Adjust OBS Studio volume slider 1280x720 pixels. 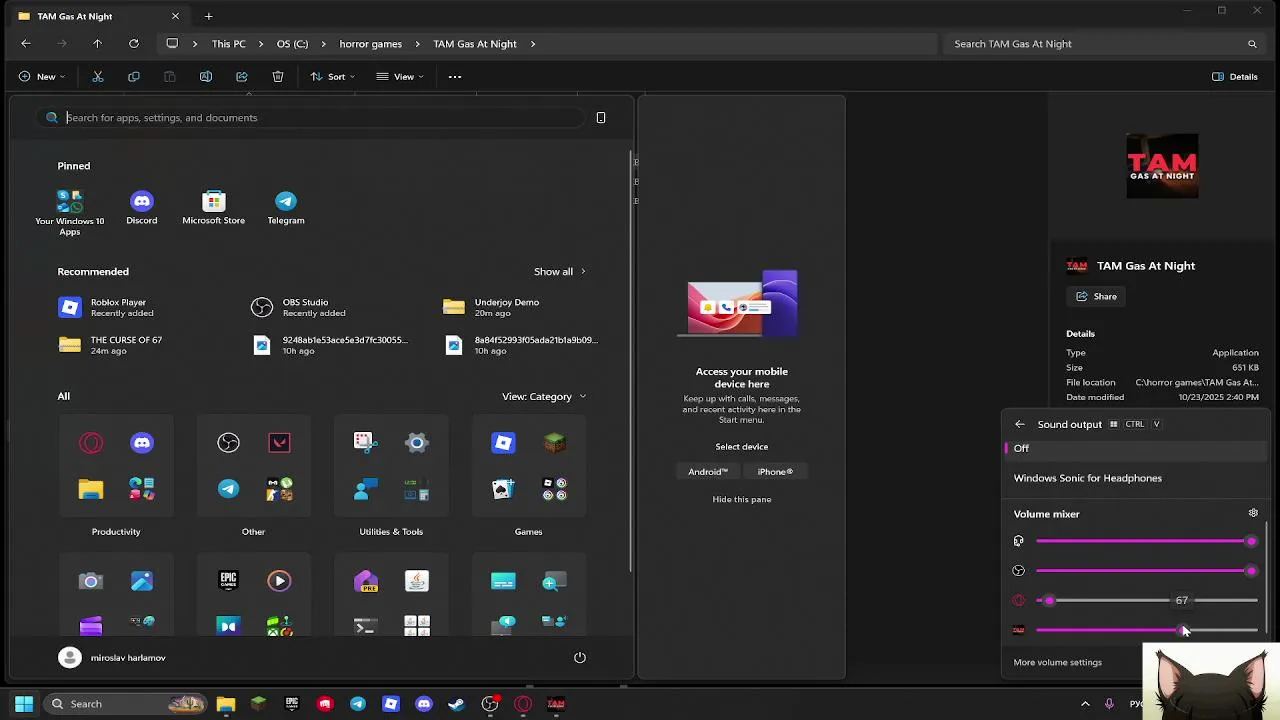pos(1147,571)
